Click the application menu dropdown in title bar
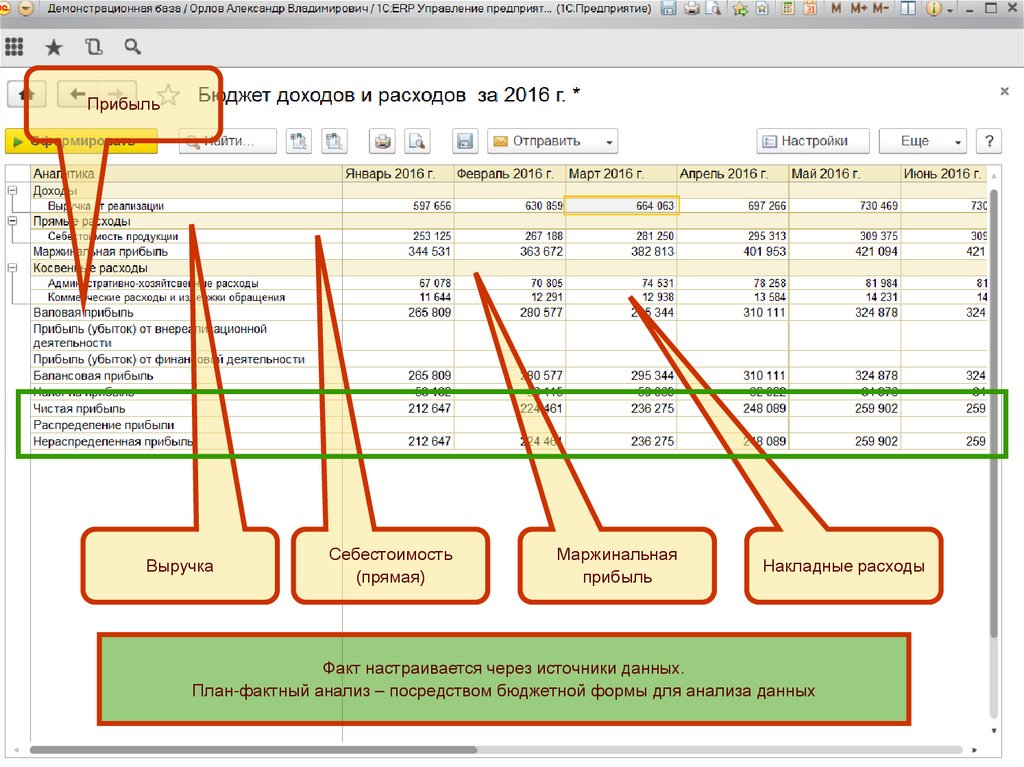Screen dimensions: 1024x767 25,8
